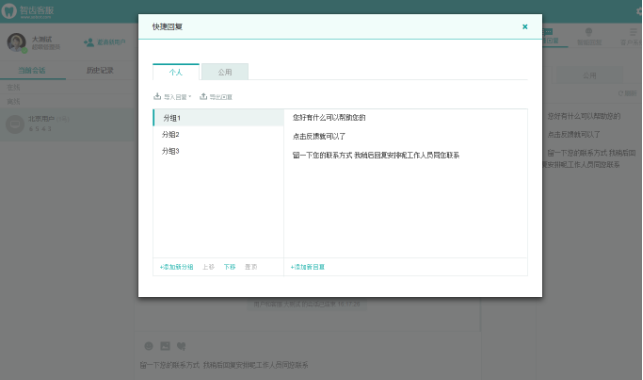Image resolution: width=643 pixels, height=380 pixels.
Task: Click the 上移 move-up link
Action: (208, 267)
